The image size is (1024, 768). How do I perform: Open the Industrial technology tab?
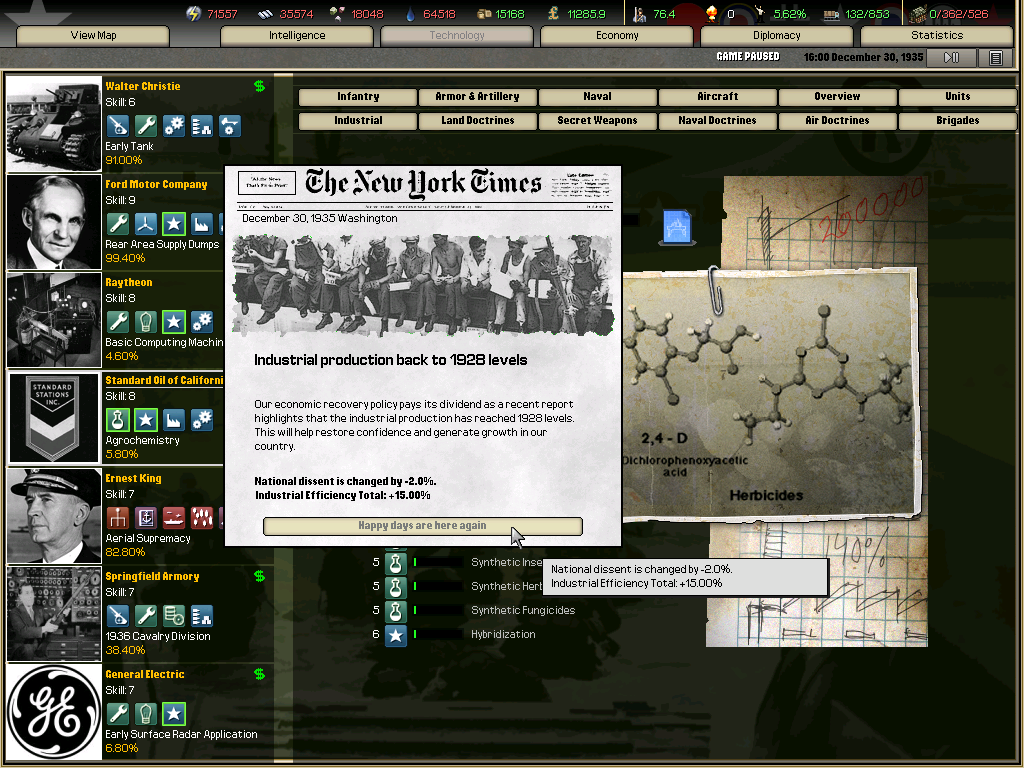tap(358, 120)
